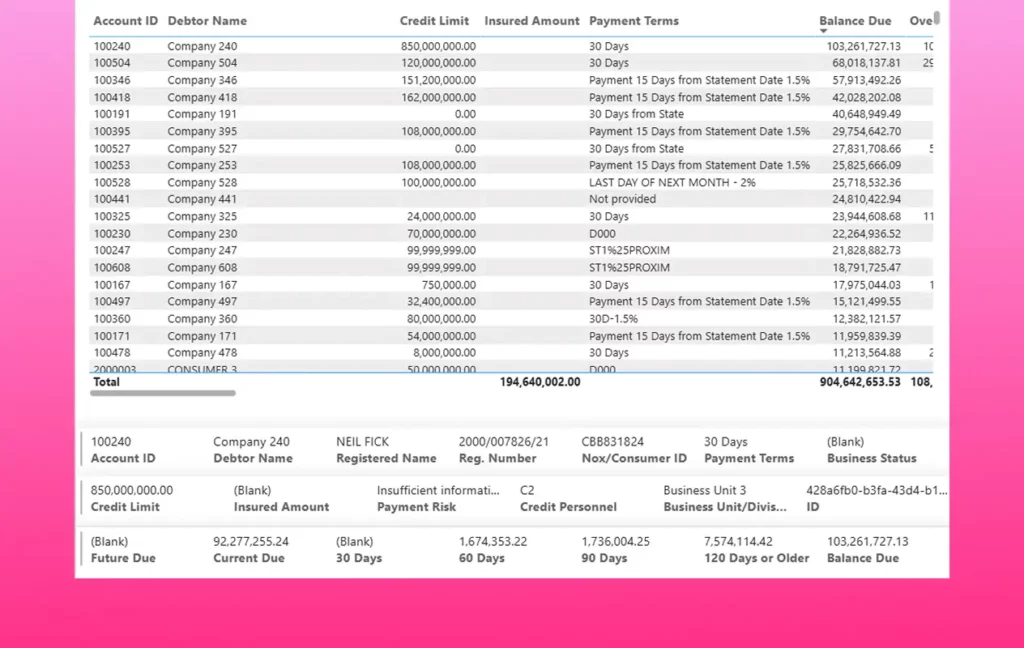Sort table by Account ID column header
The width and height of the screenshot is (1024, 648).
[x=125, y=21]
